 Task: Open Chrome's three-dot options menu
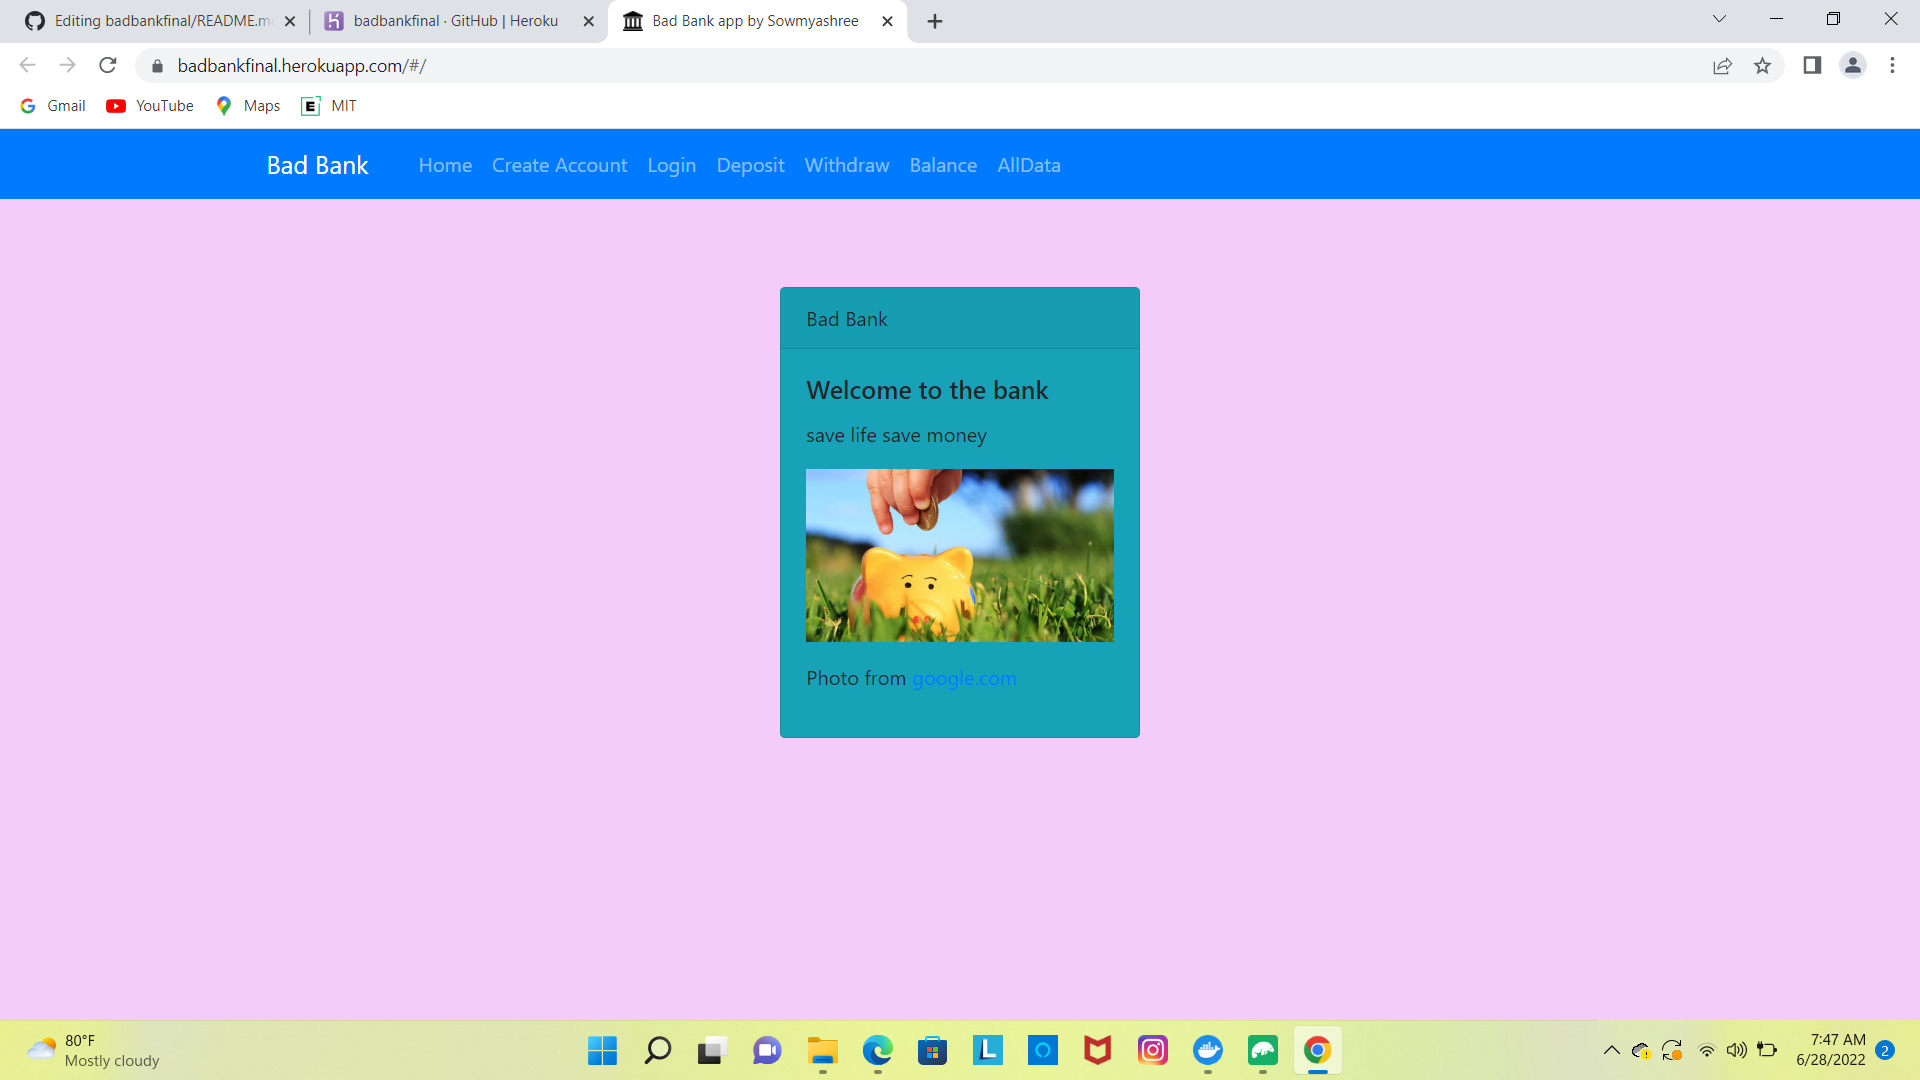click(x=1892, y=65)
